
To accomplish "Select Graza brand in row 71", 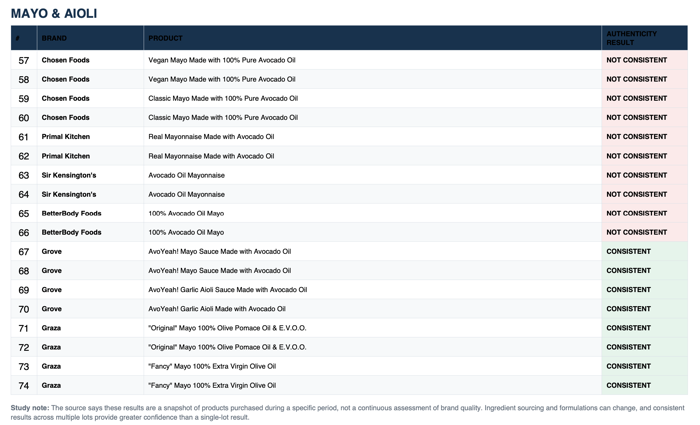I will tap(51, 328).
